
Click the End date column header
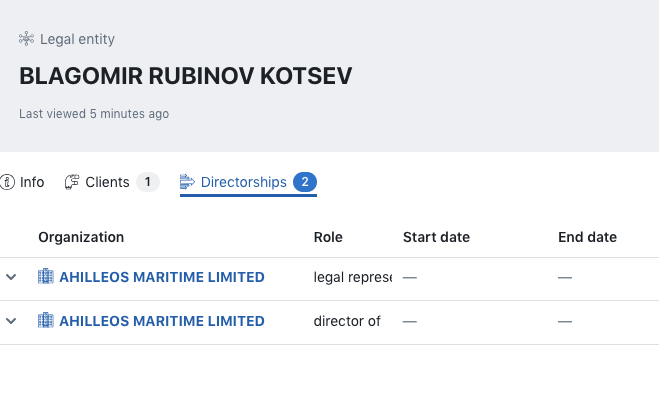coord(587,237)
